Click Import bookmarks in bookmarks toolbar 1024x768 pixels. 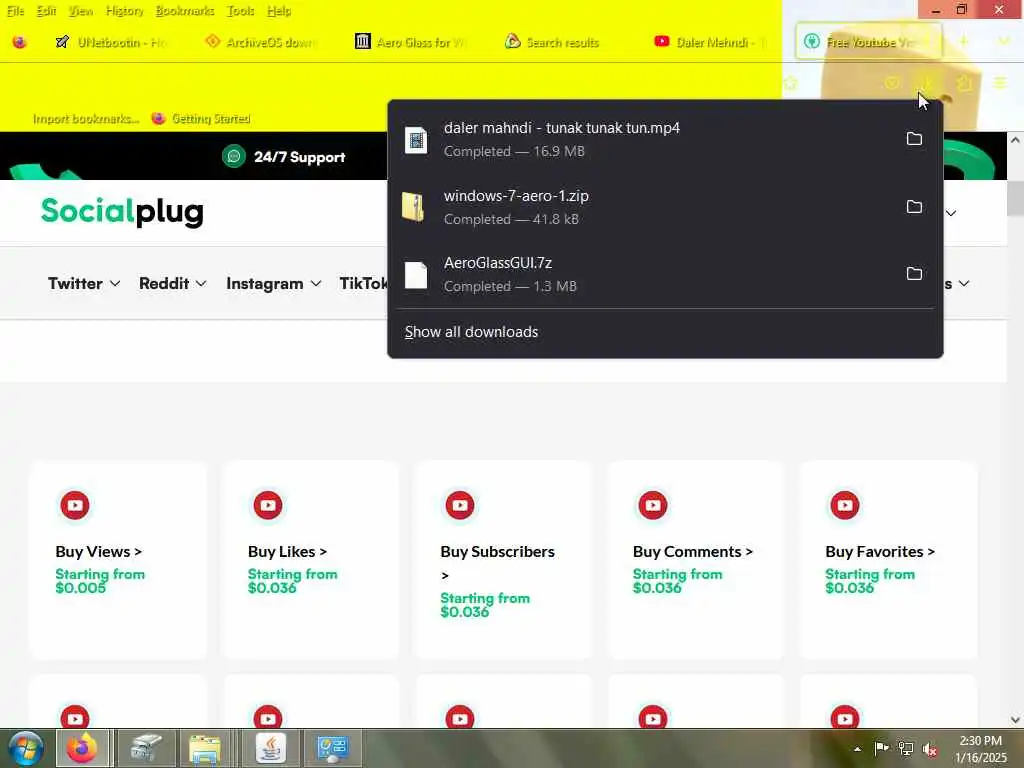pos(86,119)
